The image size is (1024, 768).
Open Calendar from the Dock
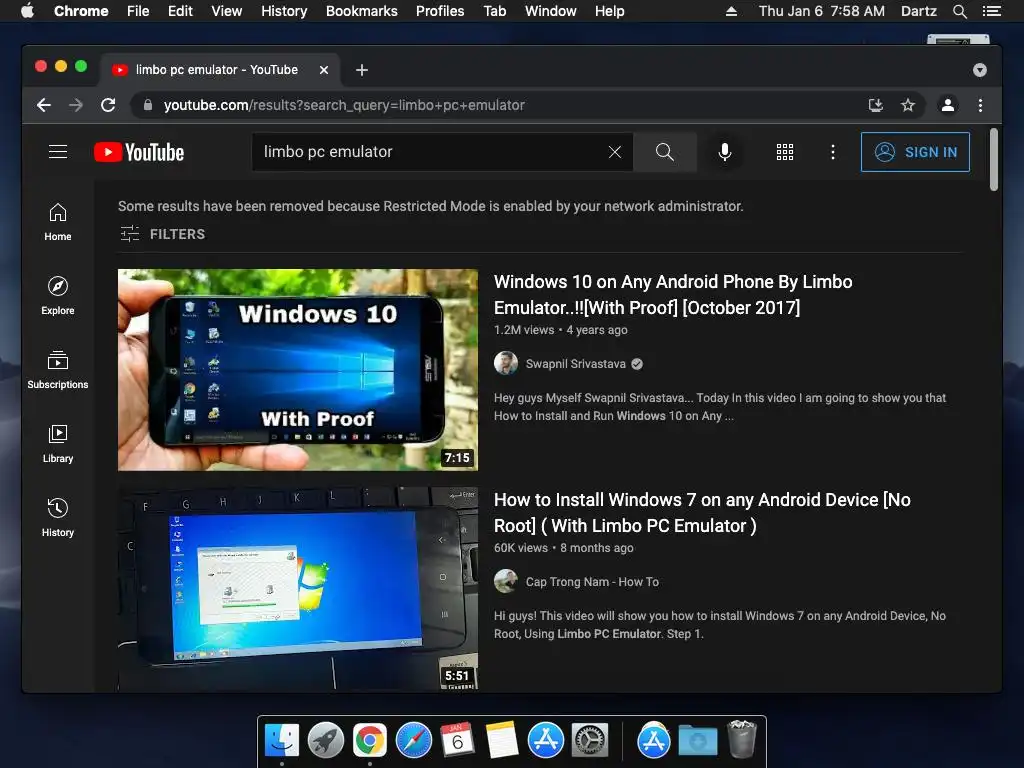457,741
